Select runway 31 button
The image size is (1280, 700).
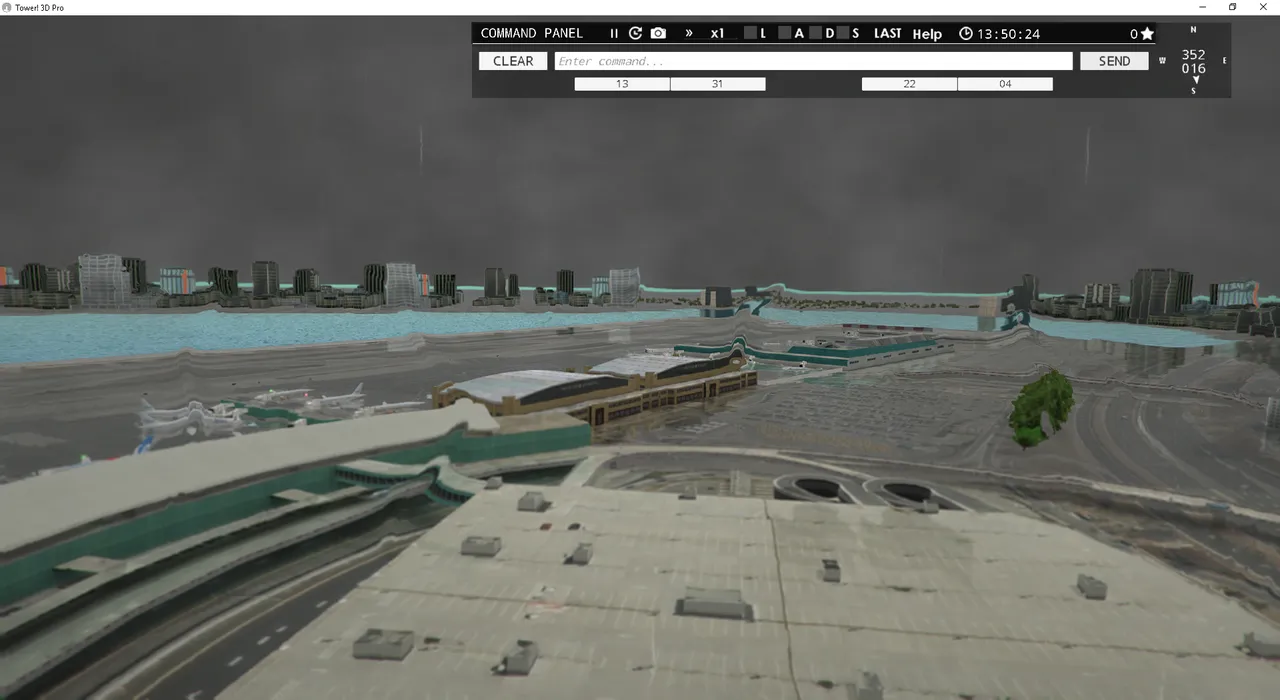(x=718, y=84)
